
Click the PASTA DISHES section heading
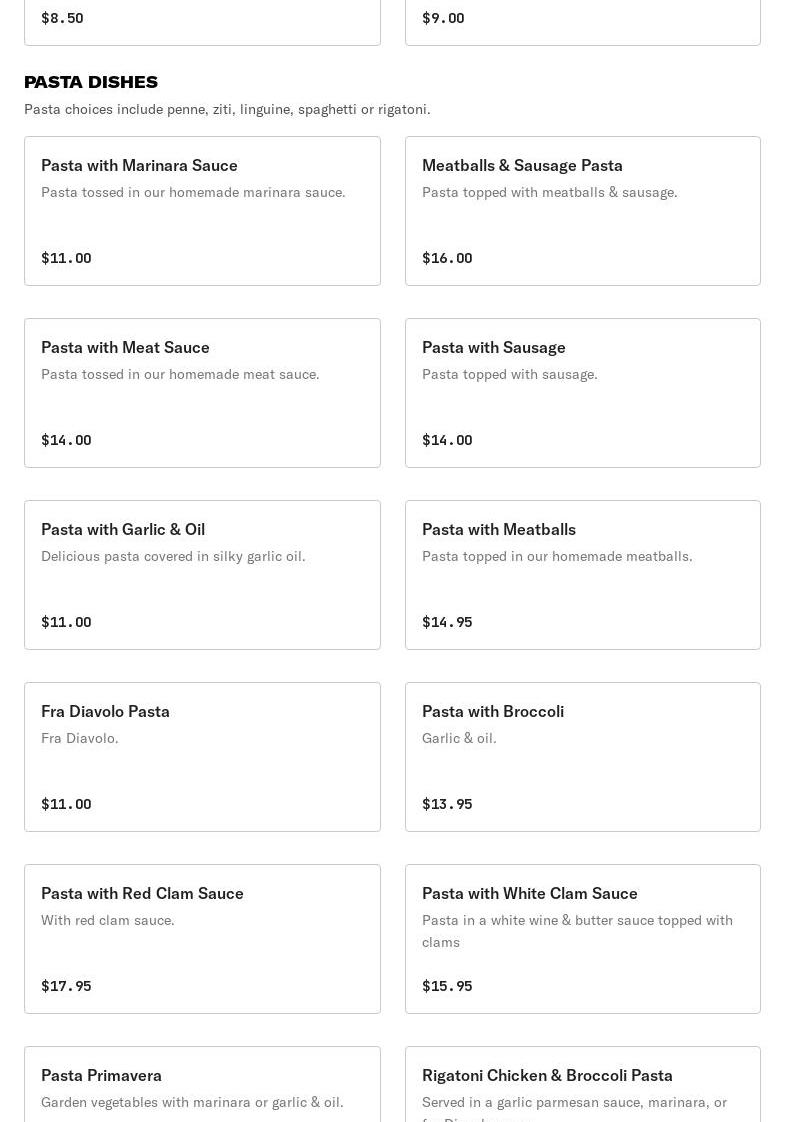click(91, 82)
